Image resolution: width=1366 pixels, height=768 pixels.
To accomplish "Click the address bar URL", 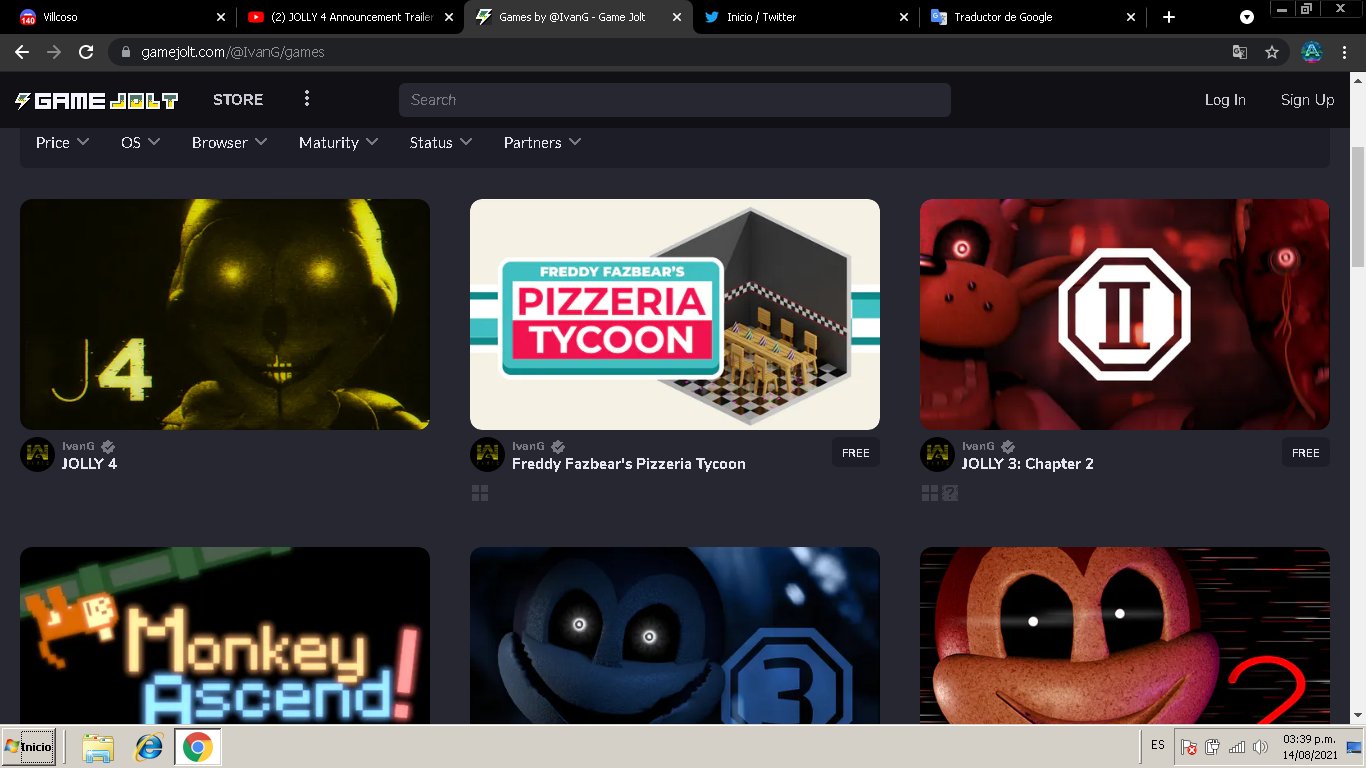I will tap(232, 52).
